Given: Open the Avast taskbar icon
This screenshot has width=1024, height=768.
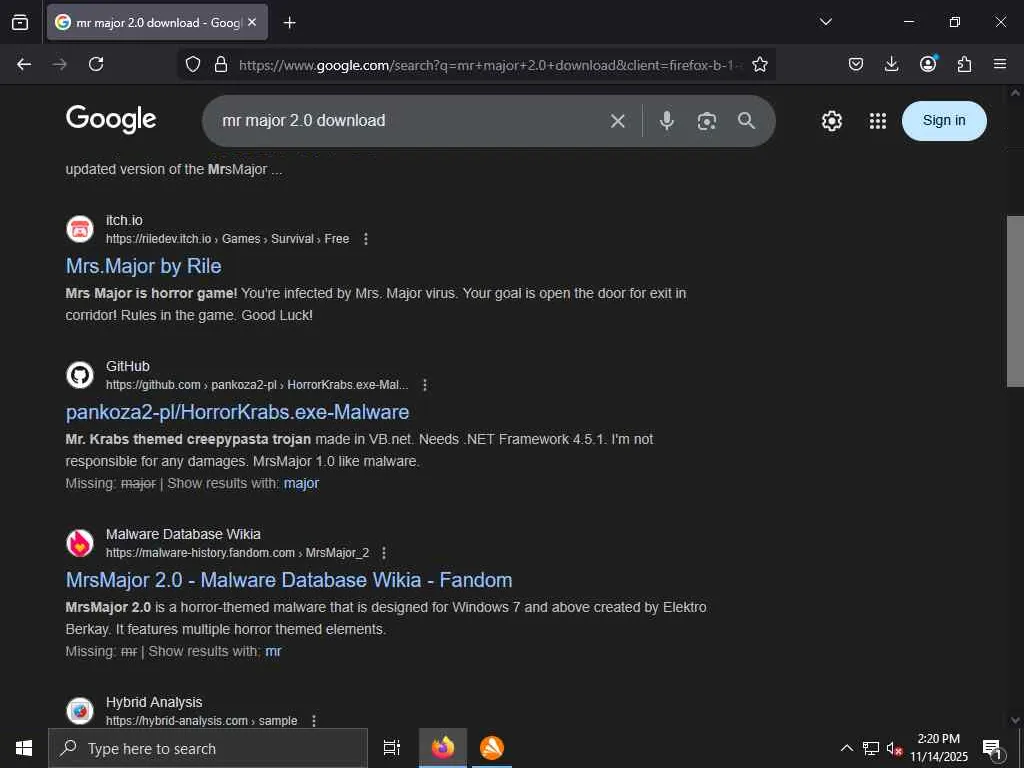Looking at the screenshot, I should pos(492,748).
